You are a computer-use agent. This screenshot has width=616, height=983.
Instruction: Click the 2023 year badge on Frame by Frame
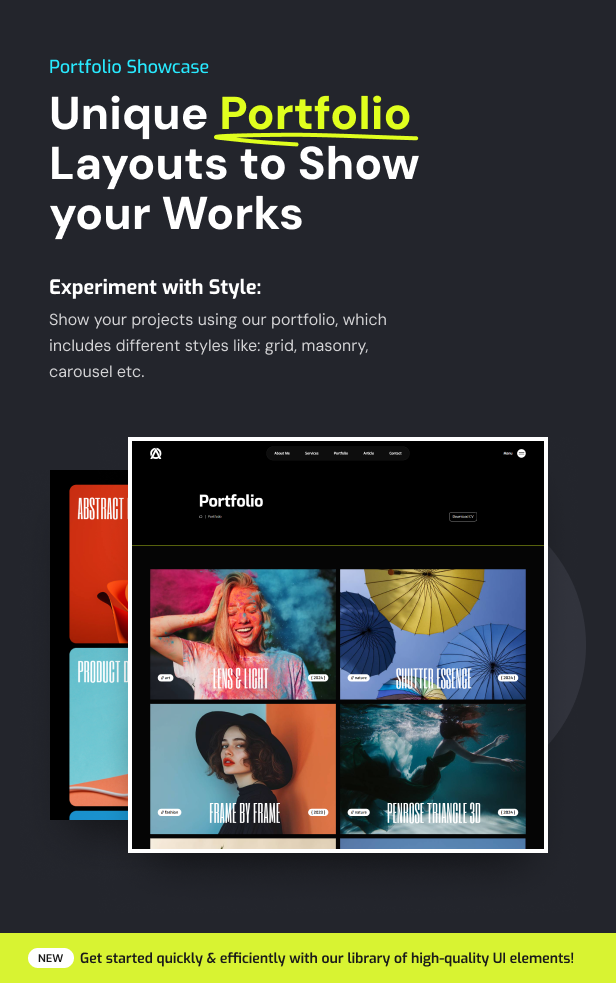click(318, 812)
